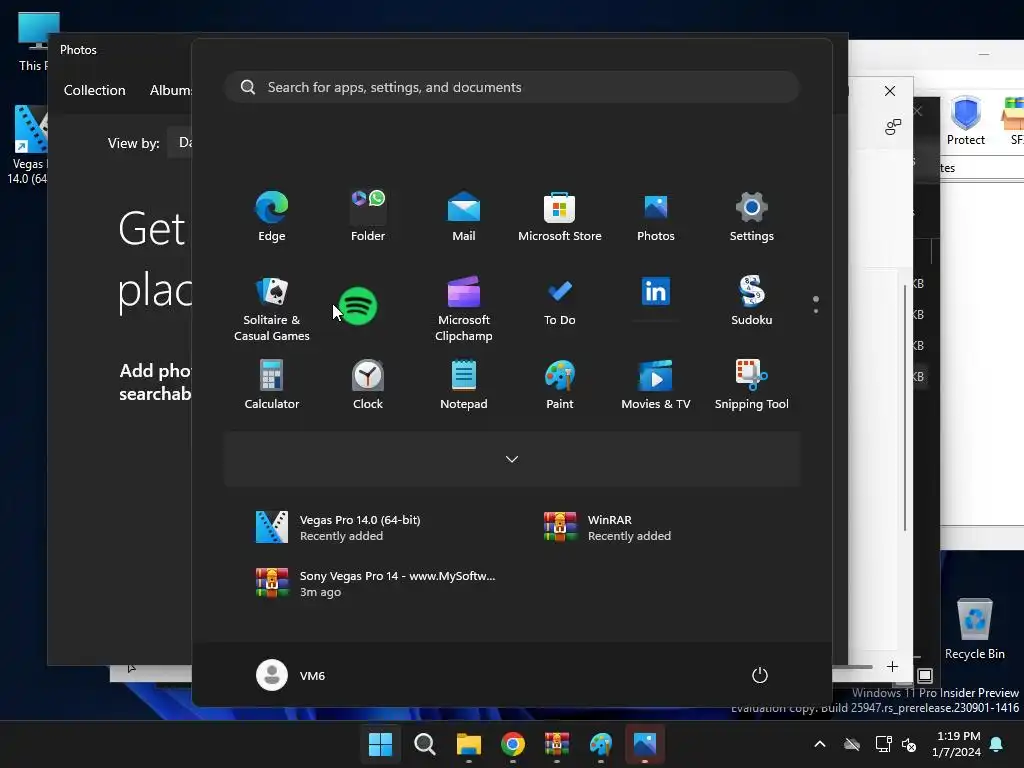Image resolution: width=1024 pixels, height=768 pixels.
Task: Click the muted volume tray icon
Action: coord(908,744)
